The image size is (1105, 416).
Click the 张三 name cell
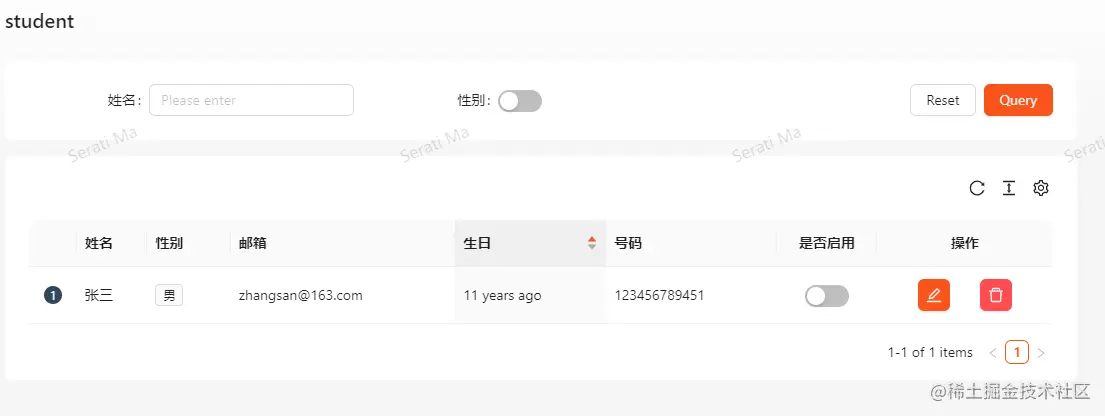coord(99,295)
